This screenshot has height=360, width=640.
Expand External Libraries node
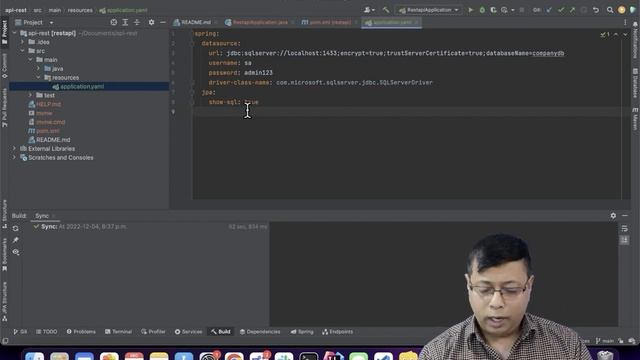tap(15, 149)
